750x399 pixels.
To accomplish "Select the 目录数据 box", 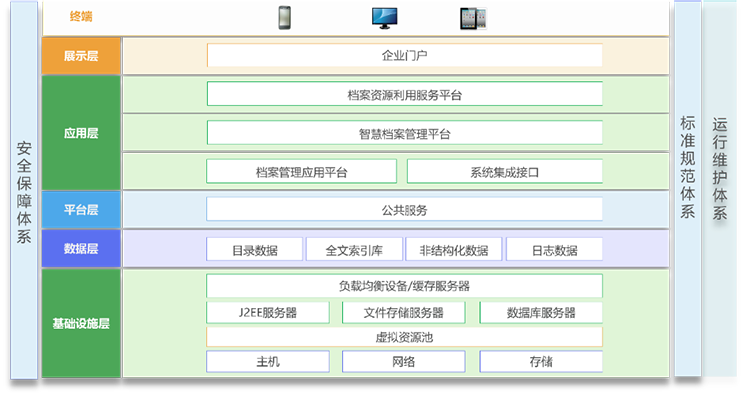I will 254,249.
